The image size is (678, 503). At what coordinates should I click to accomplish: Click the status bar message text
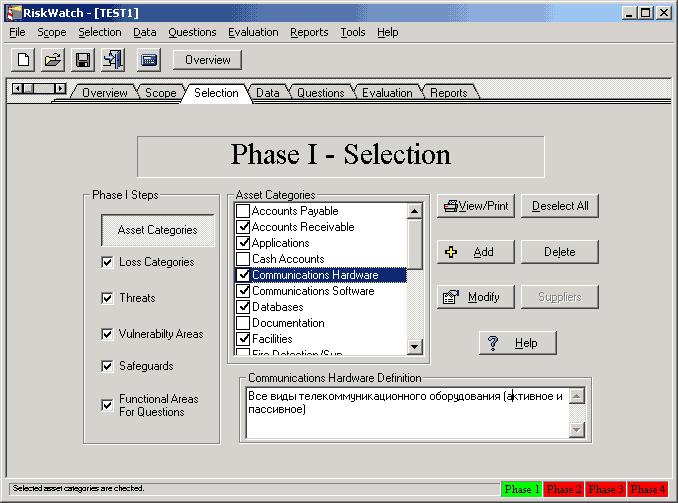point(78,488)
